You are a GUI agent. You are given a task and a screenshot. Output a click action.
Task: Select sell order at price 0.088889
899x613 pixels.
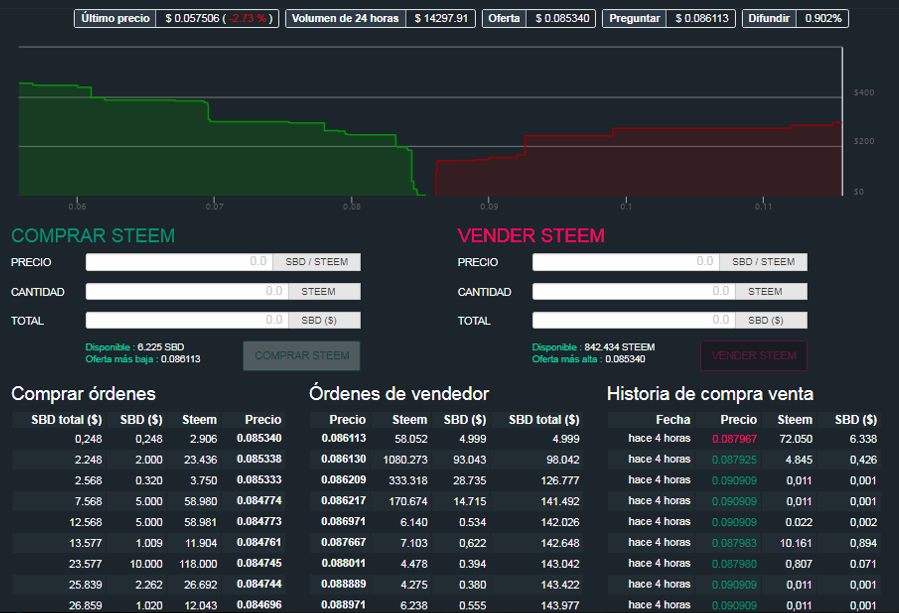(446, 584)
